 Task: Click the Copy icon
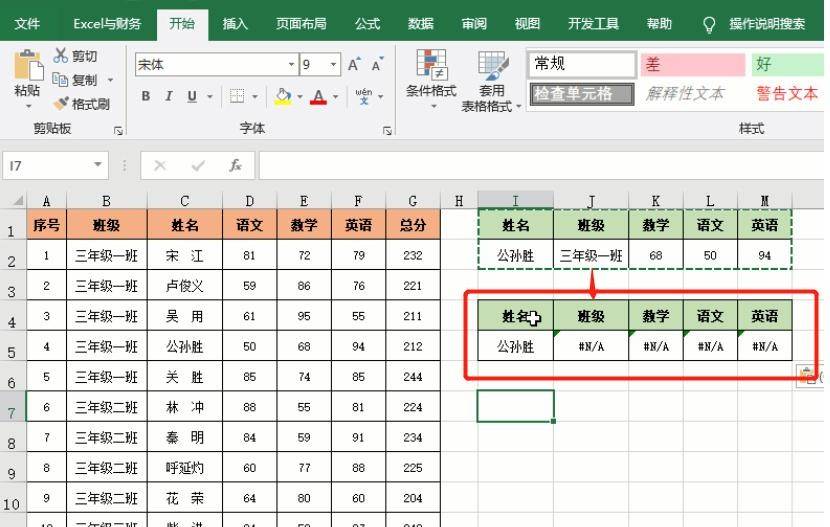(x=60, y=80)
